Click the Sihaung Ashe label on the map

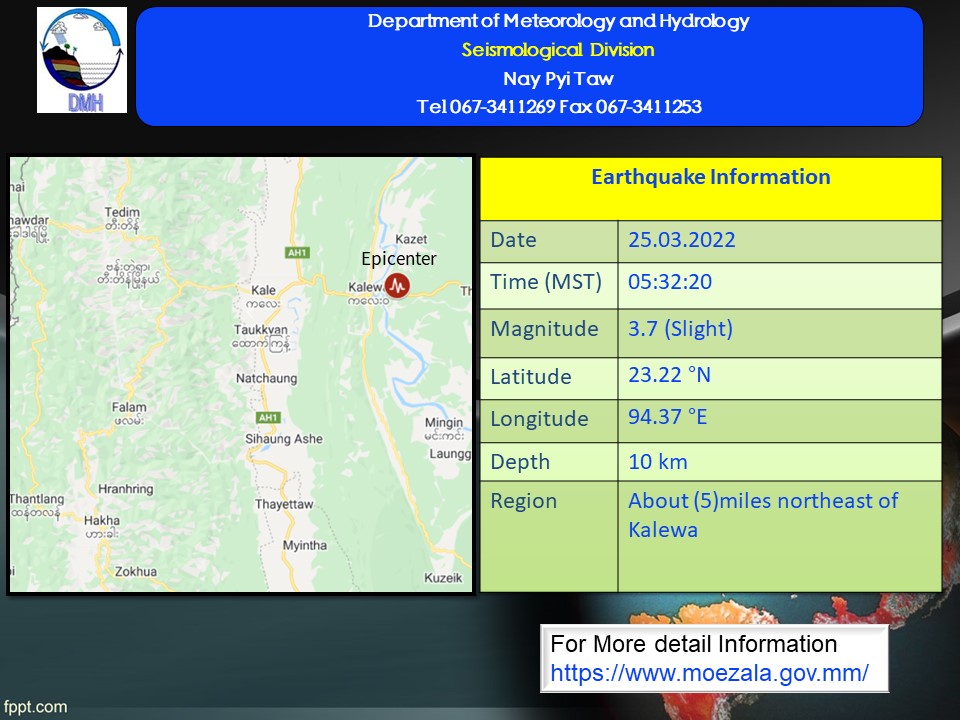point(283,438)
